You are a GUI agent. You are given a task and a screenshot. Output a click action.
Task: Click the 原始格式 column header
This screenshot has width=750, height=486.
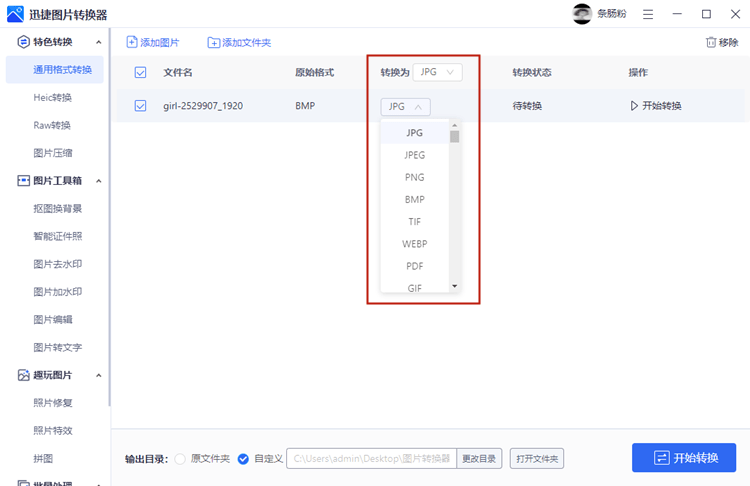(314, 72)
